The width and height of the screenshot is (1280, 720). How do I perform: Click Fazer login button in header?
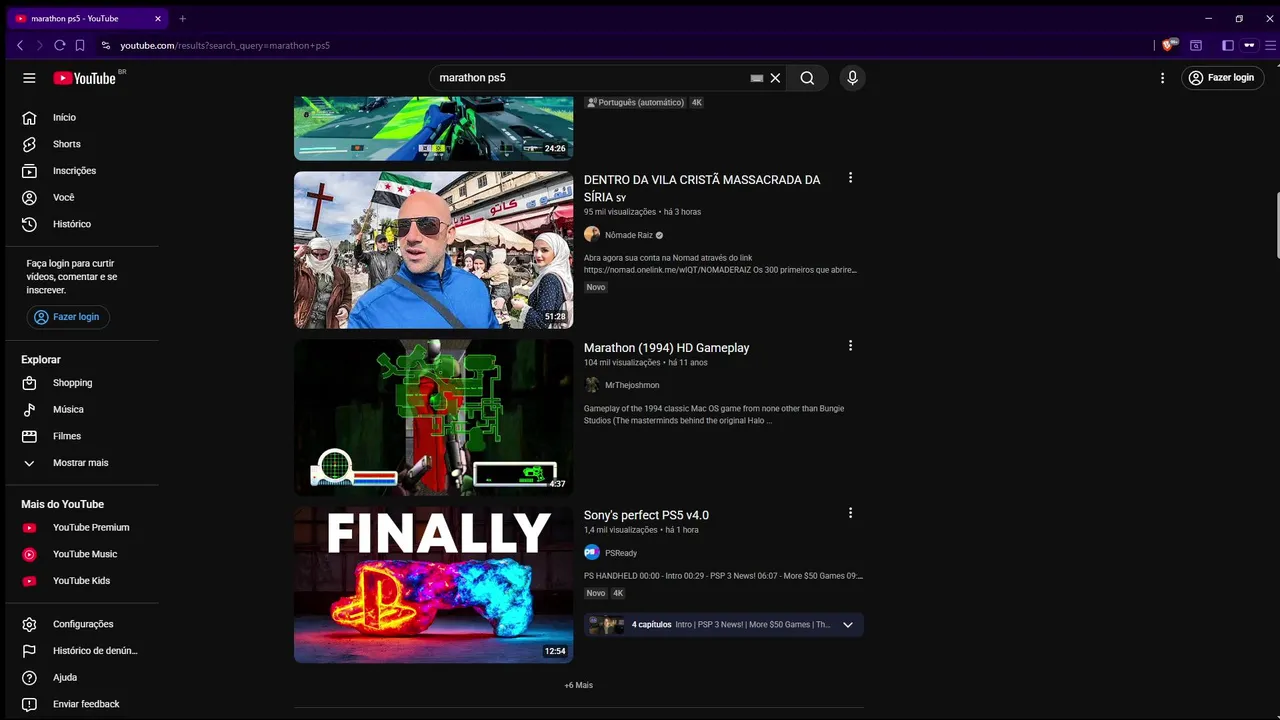pyautogui.click(x=1222, y=78)
